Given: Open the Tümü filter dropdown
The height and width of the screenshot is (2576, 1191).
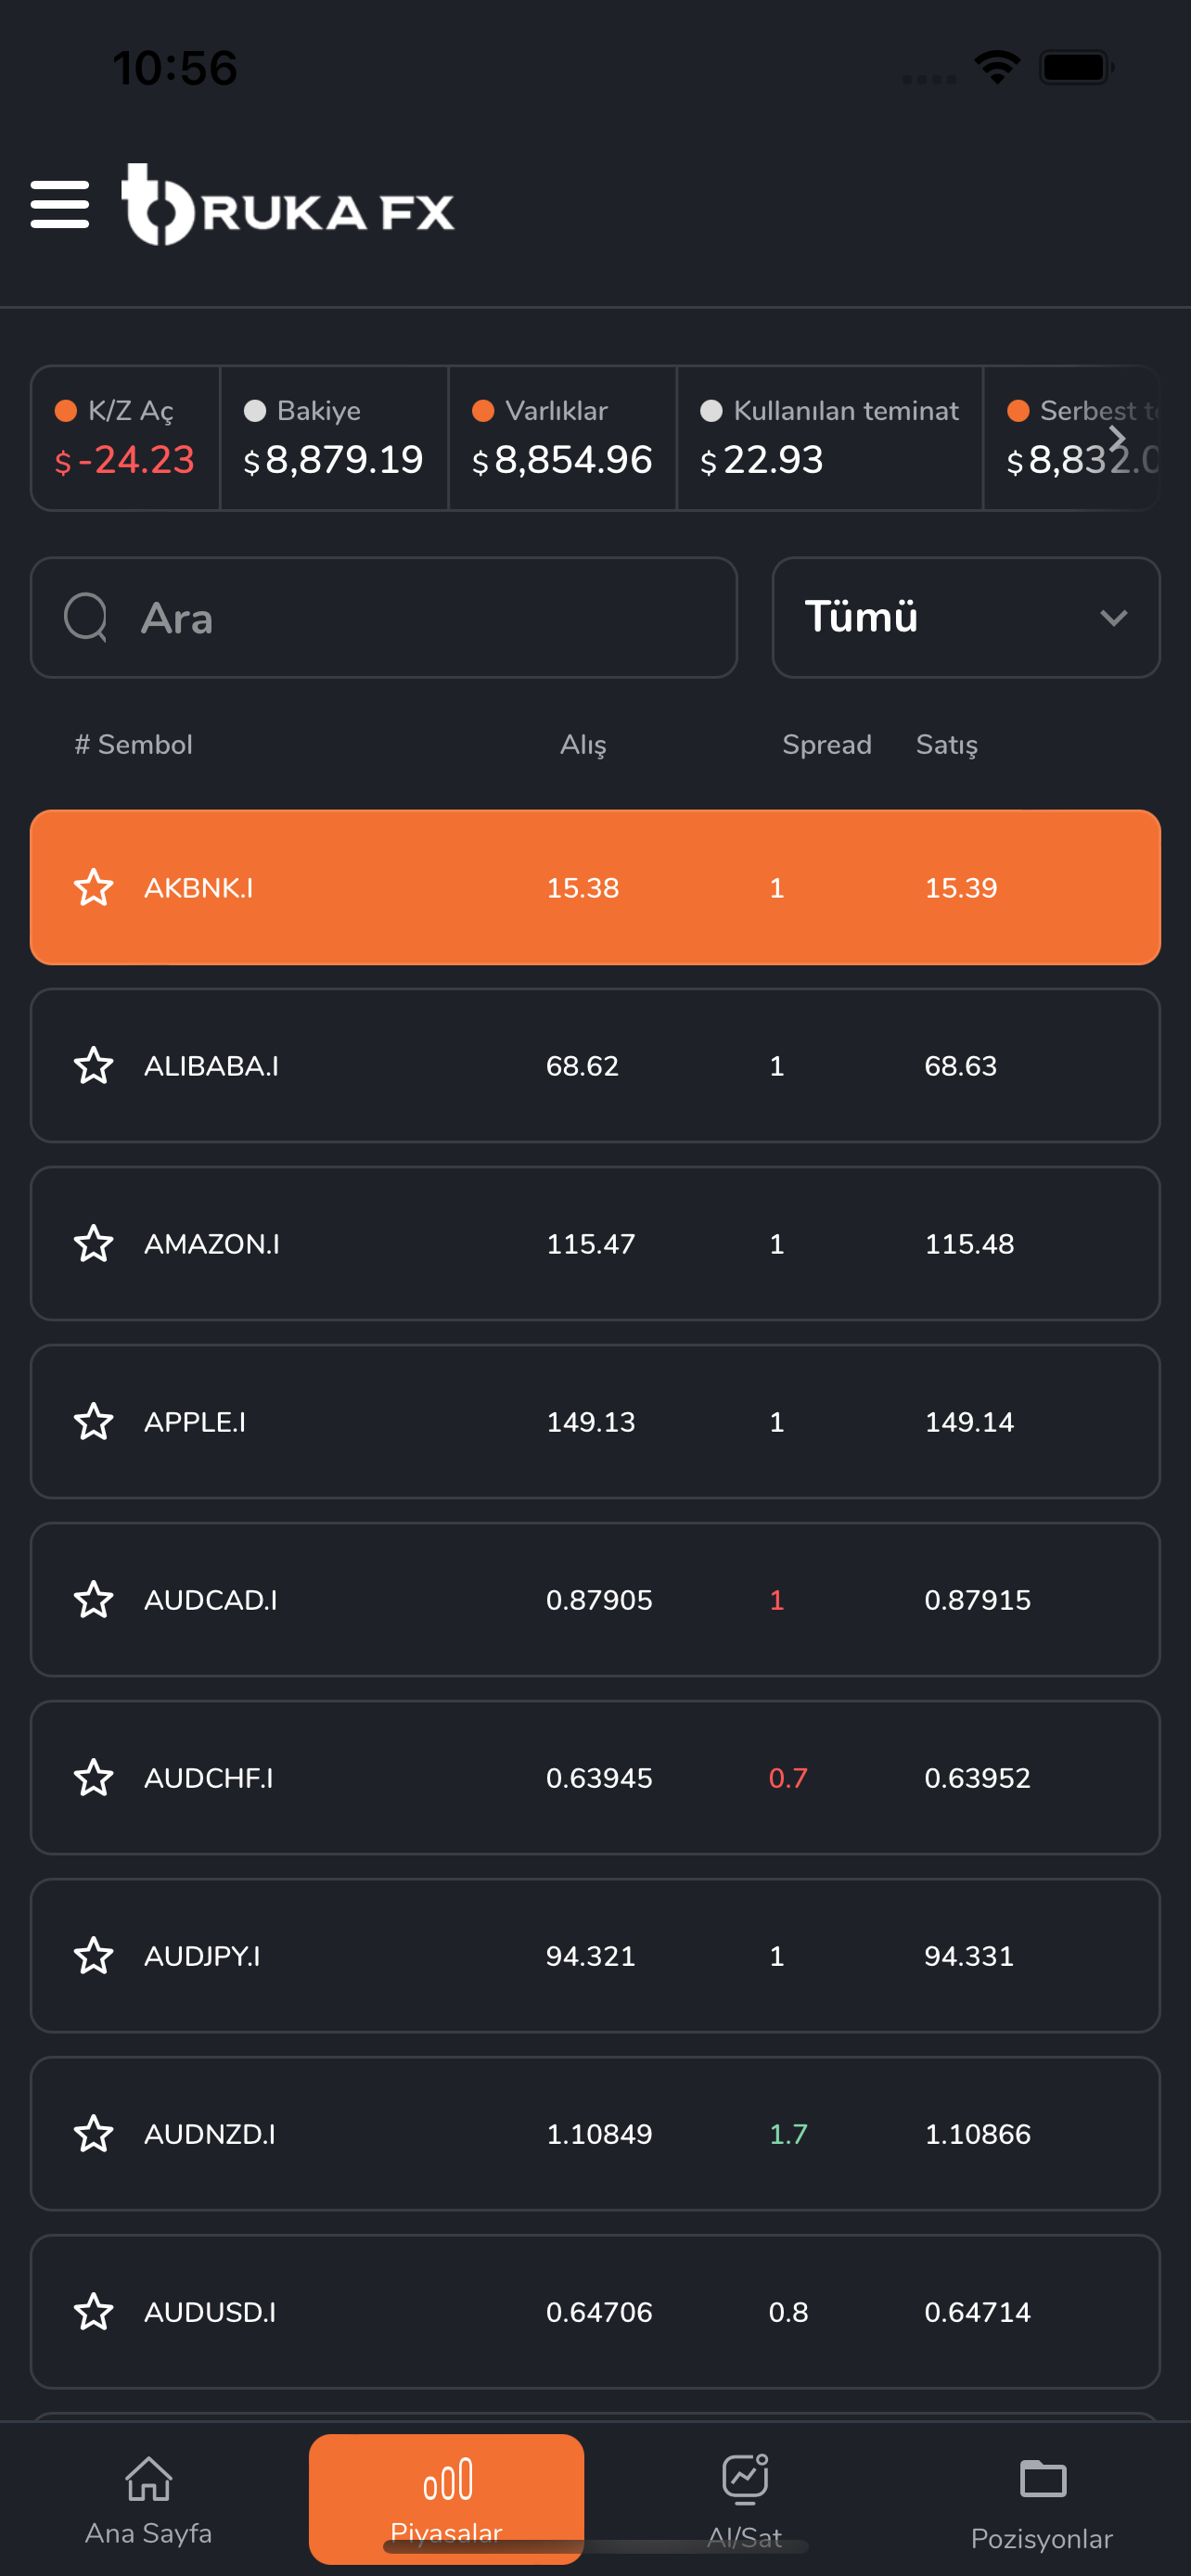Looking at the screenshot, I should tap(966, 617).
